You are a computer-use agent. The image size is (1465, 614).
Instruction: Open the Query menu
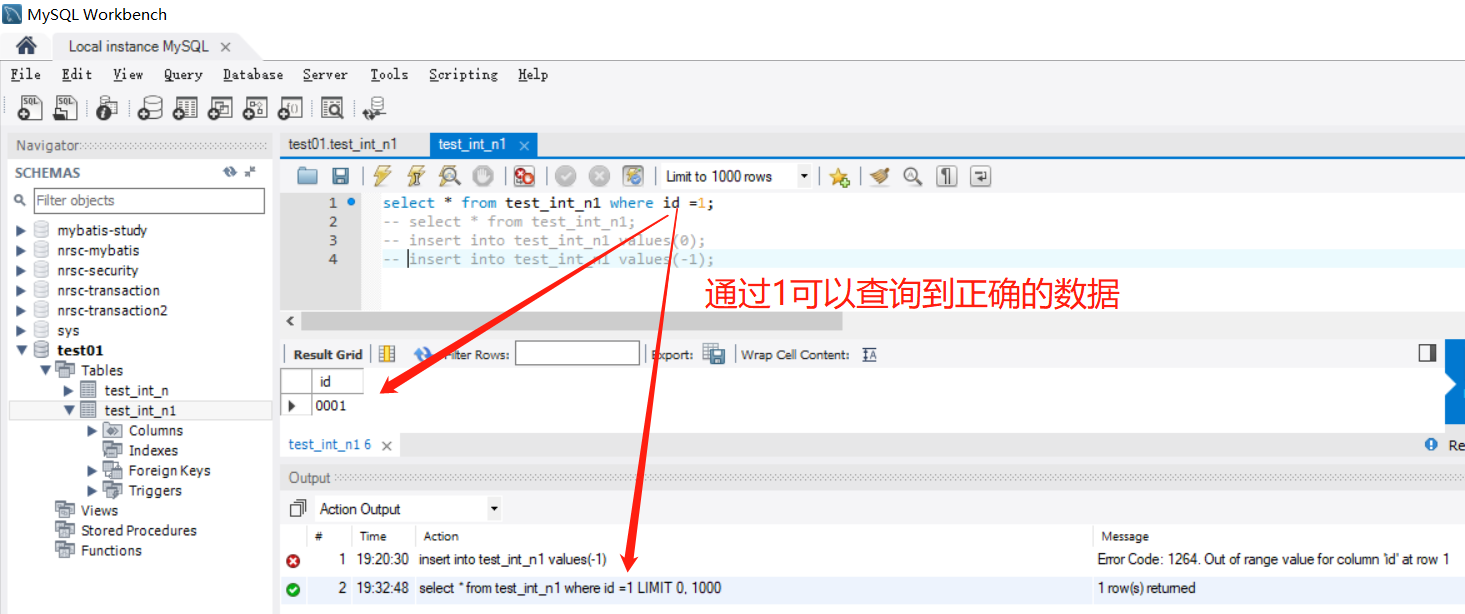(x=183, y=75)
